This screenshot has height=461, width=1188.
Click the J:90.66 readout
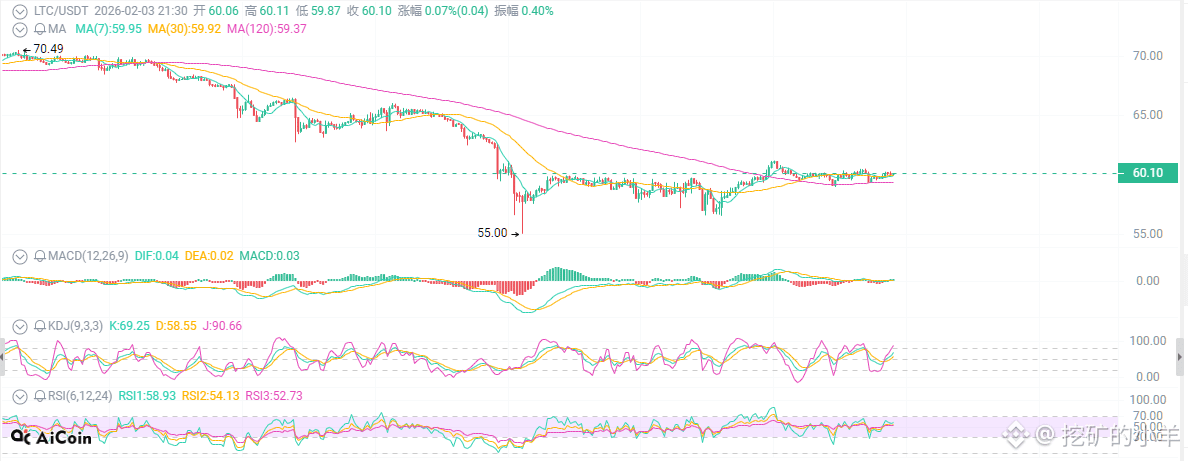pos(222,326)
